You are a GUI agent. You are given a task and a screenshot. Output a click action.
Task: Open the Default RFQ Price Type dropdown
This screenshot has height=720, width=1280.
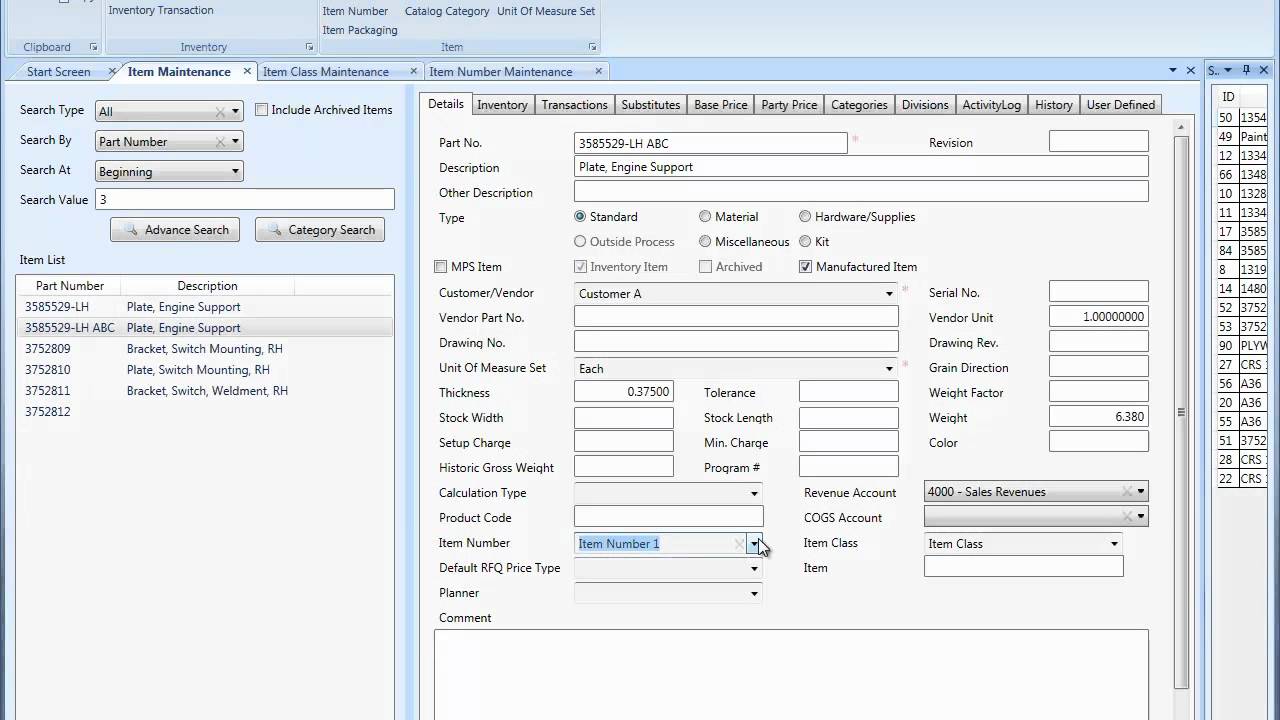[x=754, y=568]
